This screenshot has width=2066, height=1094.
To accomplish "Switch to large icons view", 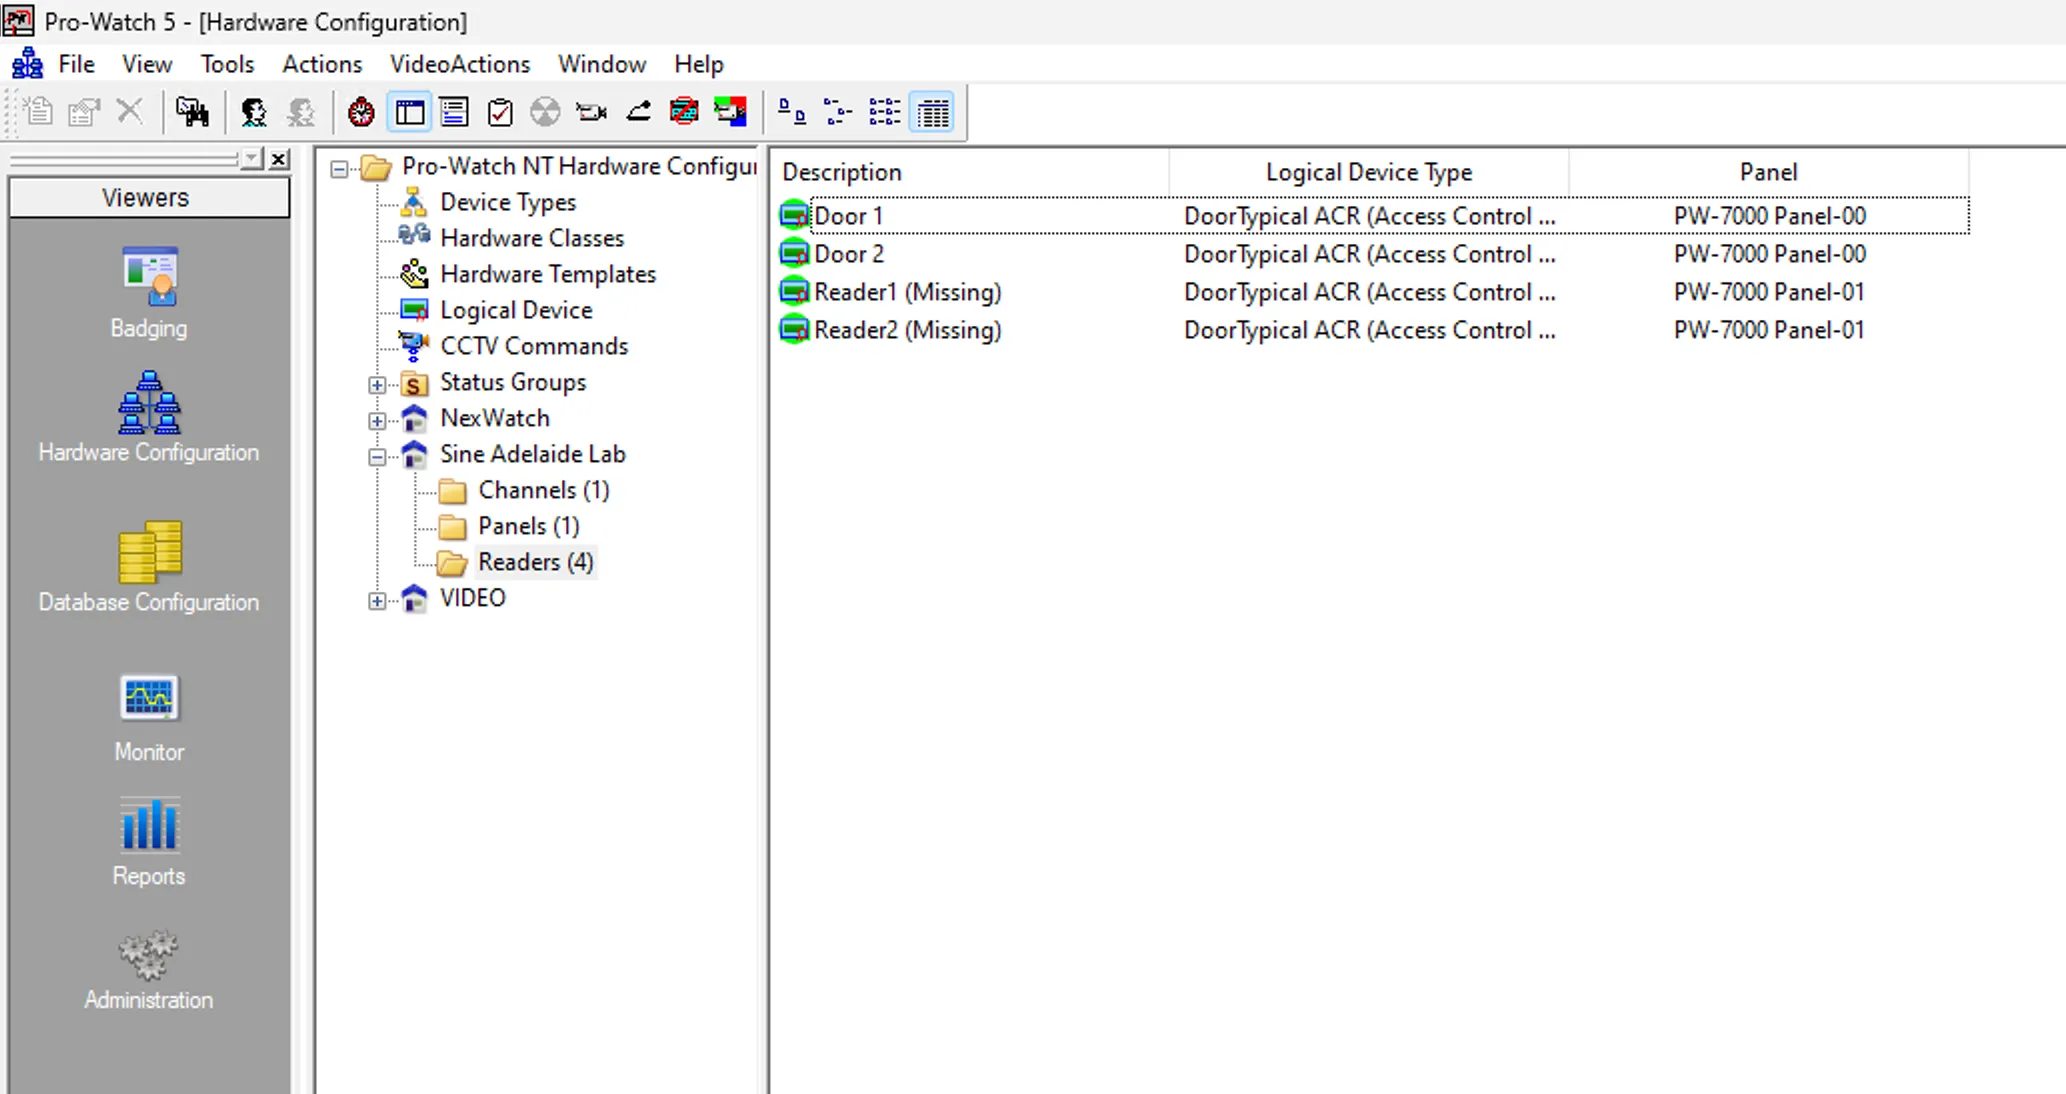I will click(792, 112).
